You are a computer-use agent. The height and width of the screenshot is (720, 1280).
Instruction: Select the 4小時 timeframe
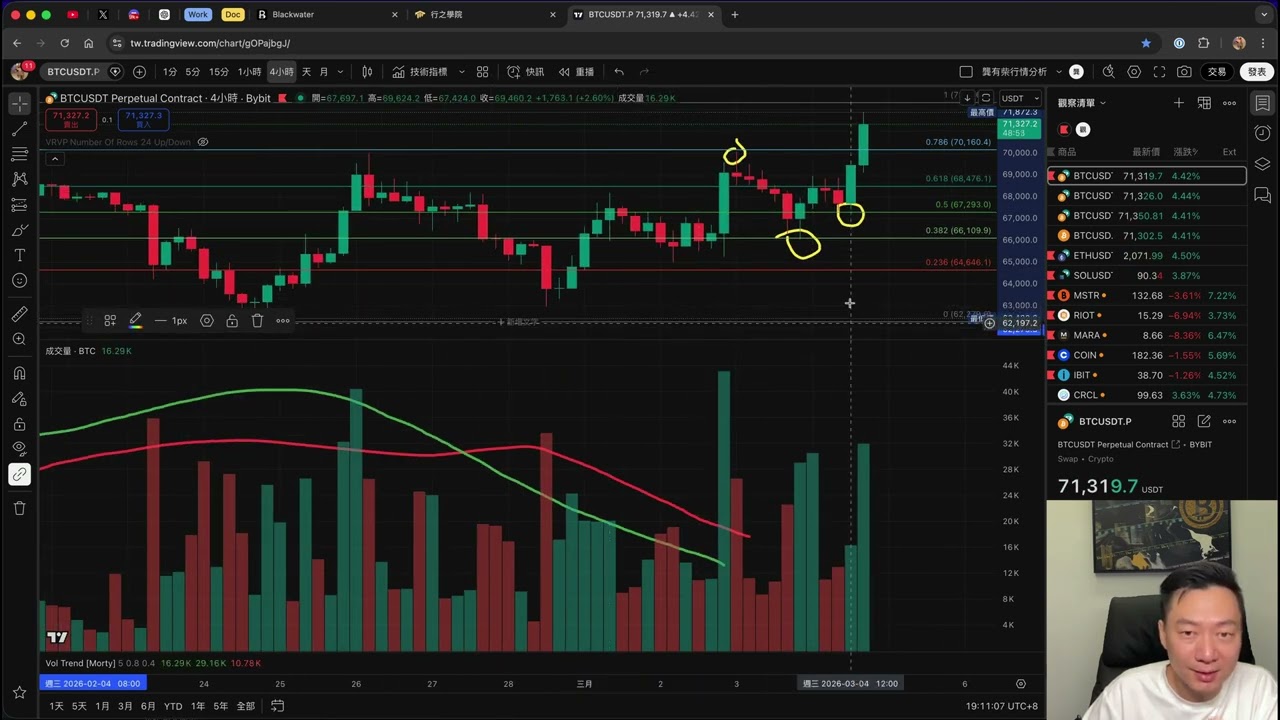[281, 72]
